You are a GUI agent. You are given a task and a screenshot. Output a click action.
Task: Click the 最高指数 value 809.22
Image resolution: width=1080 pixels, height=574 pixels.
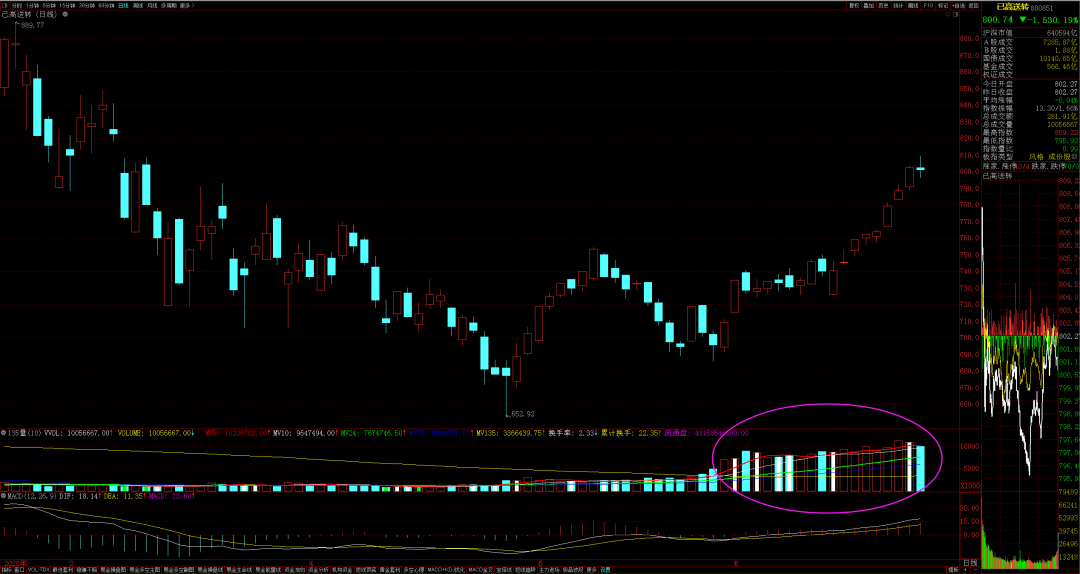coord(1066,132)
